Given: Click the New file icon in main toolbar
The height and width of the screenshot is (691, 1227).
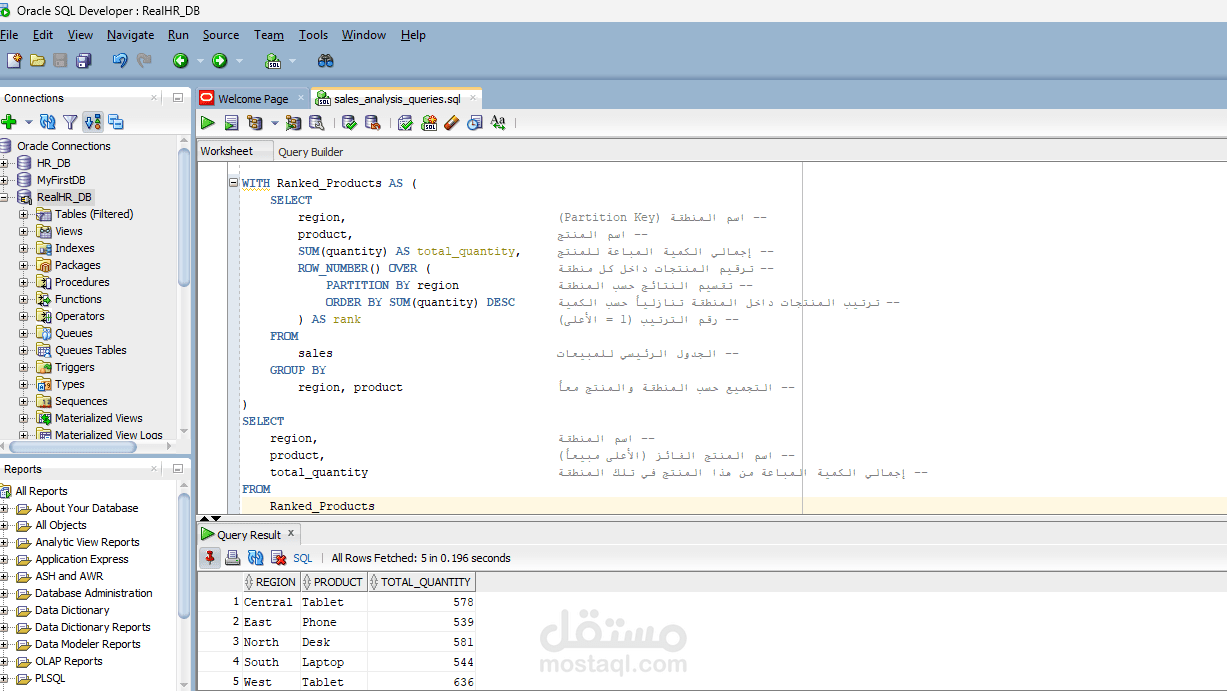Looking at the screenshot, I should pos(14,61).
